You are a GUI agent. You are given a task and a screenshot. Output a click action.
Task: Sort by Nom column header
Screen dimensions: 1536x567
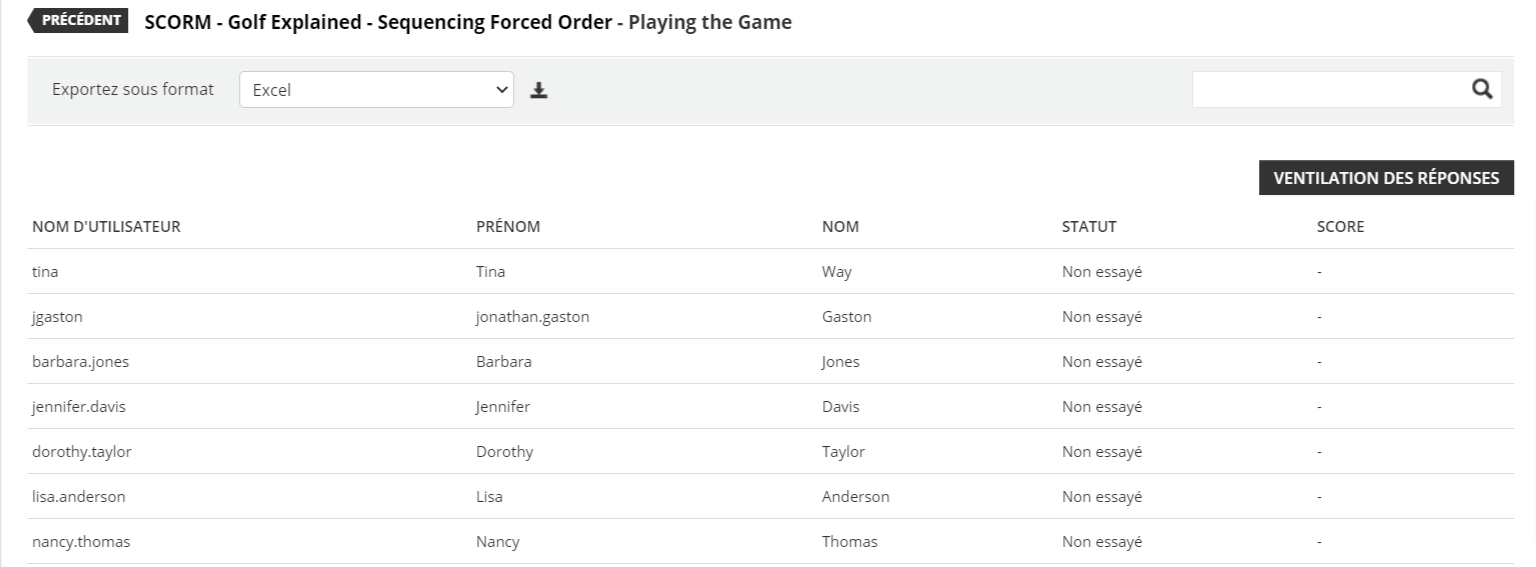tap(840, 227)
